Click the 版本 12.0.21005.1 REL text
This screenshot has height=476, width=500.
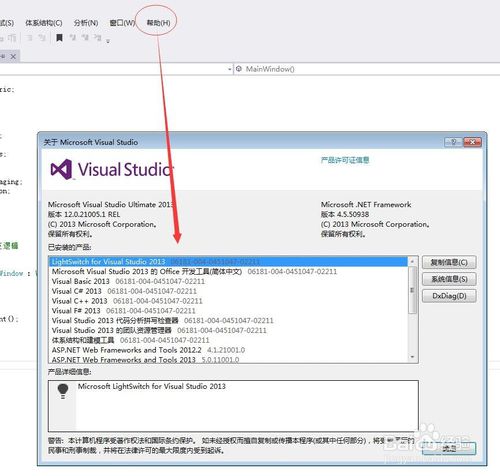(x=84, y=214)
